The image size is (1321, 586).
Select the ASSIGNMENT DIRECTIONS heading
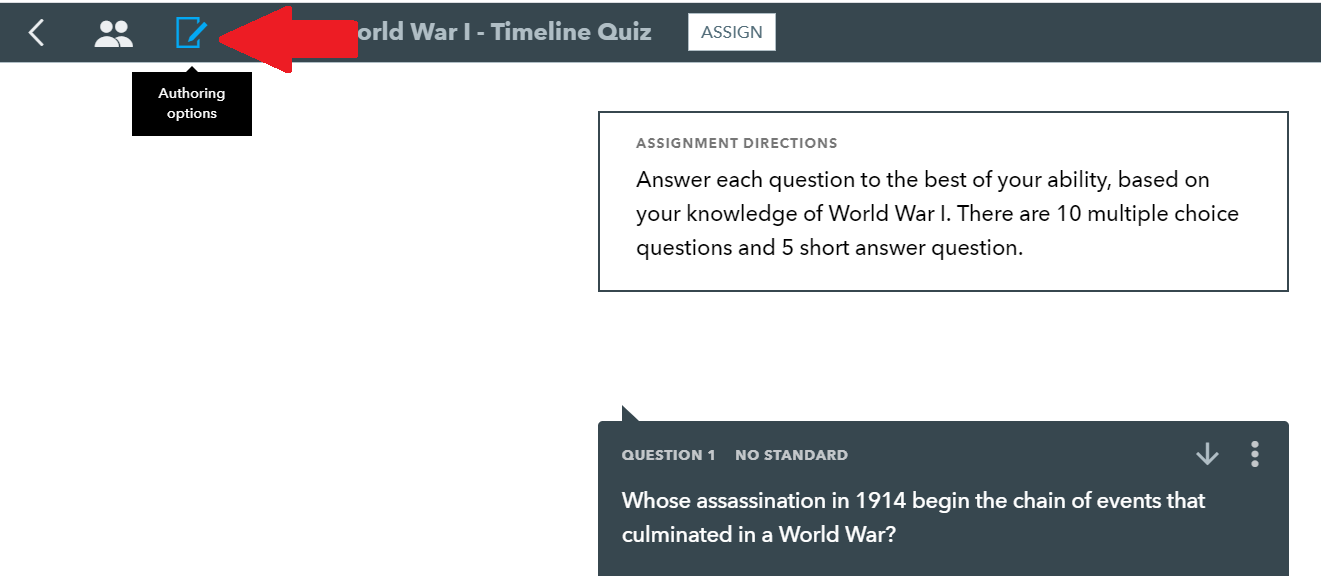737,143
